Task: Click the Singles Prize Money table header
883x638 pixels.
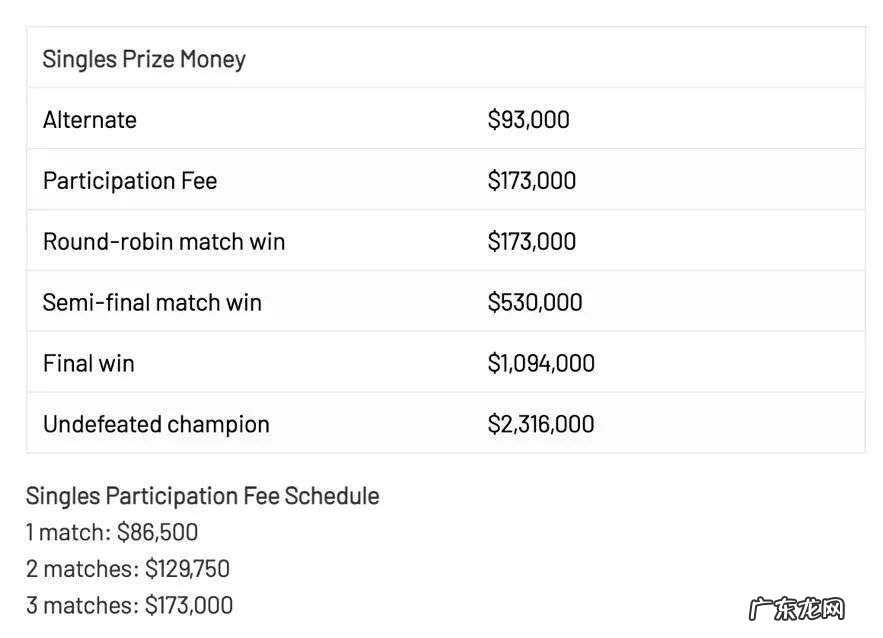Action: [x=144, y=59]
